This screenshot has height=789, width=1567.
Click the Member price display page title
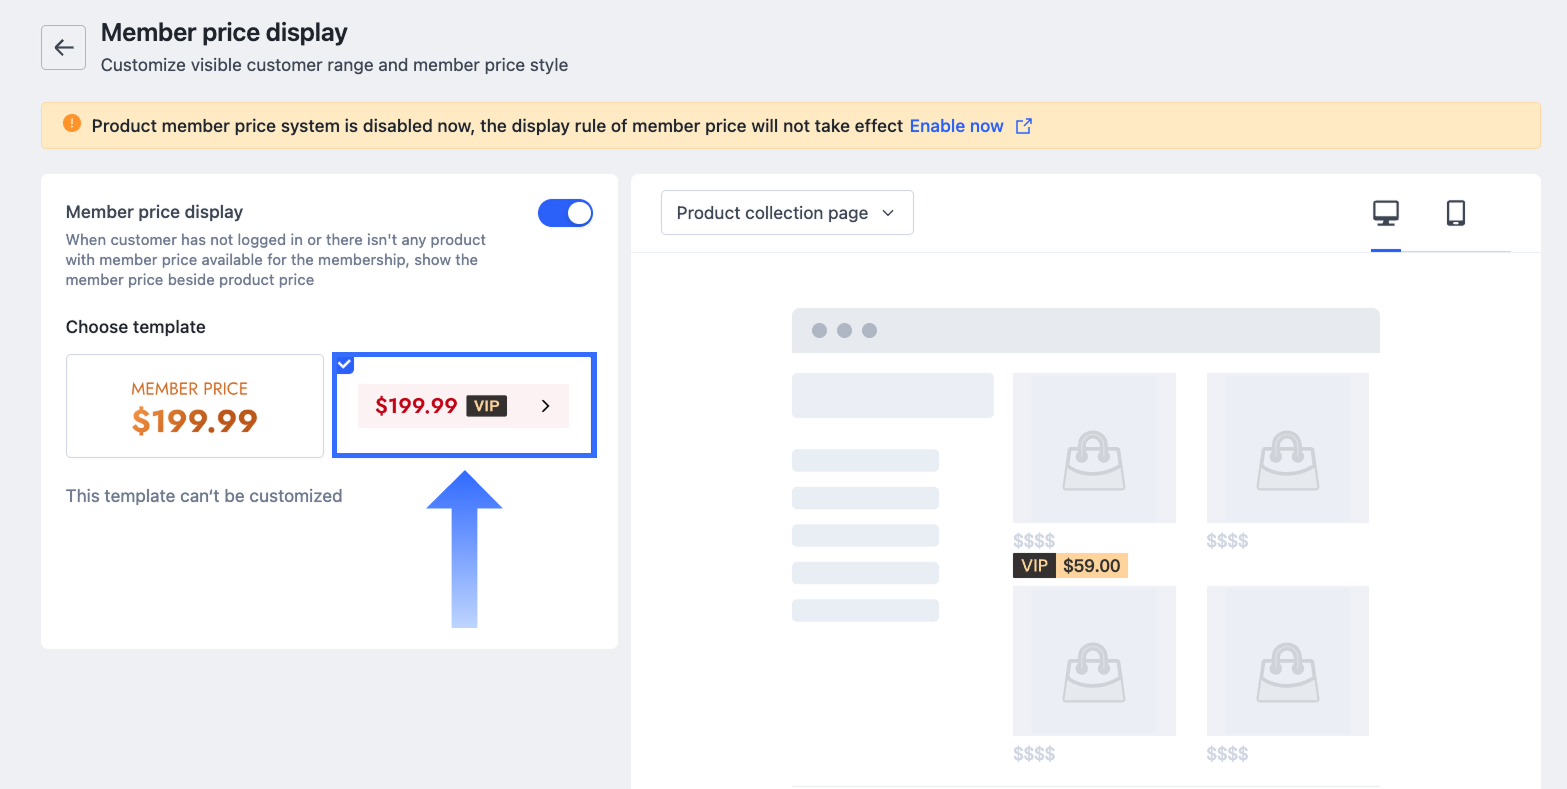point(224,33)
